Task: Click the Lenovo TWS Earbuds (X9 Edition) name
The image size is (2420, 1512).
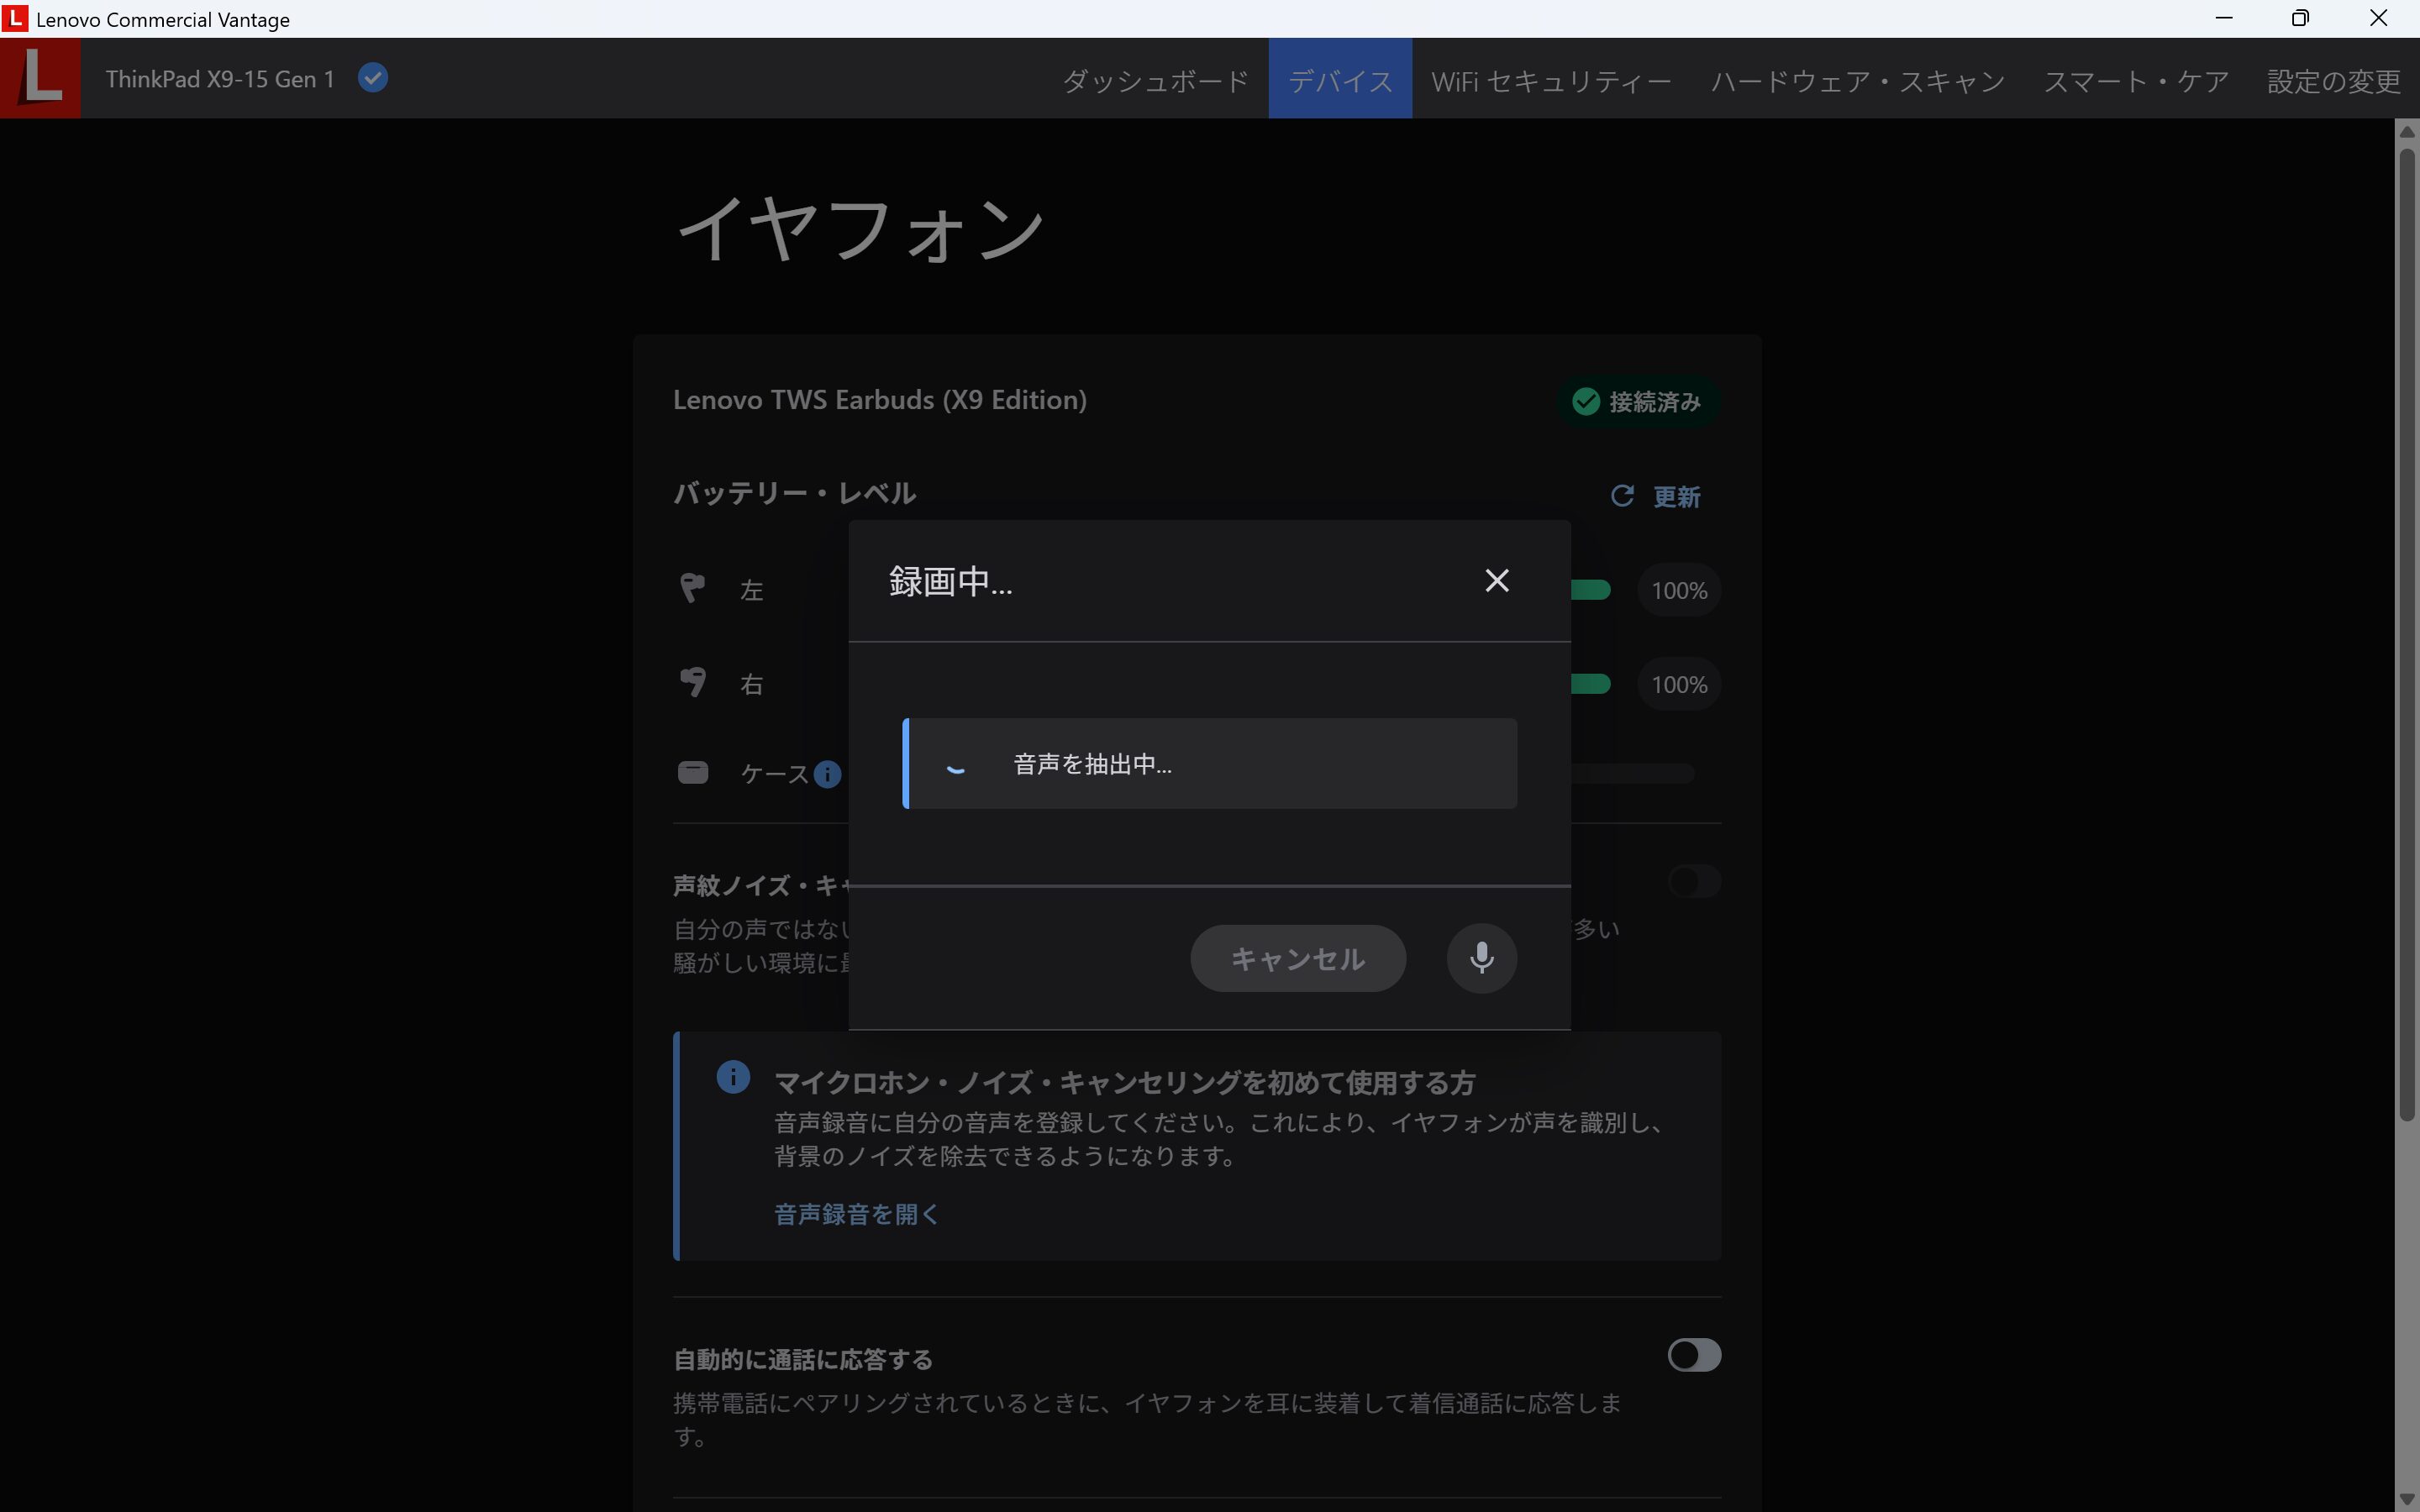Action: (879, 400)
